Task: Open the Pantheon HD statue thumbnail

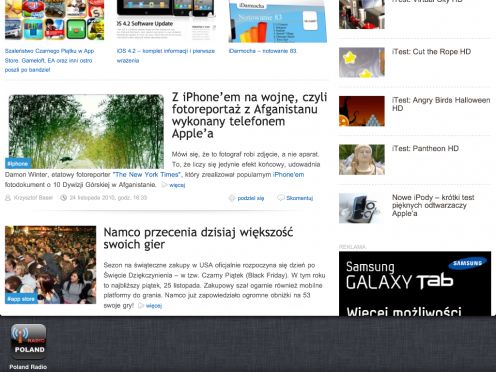Action: [362, 159]
